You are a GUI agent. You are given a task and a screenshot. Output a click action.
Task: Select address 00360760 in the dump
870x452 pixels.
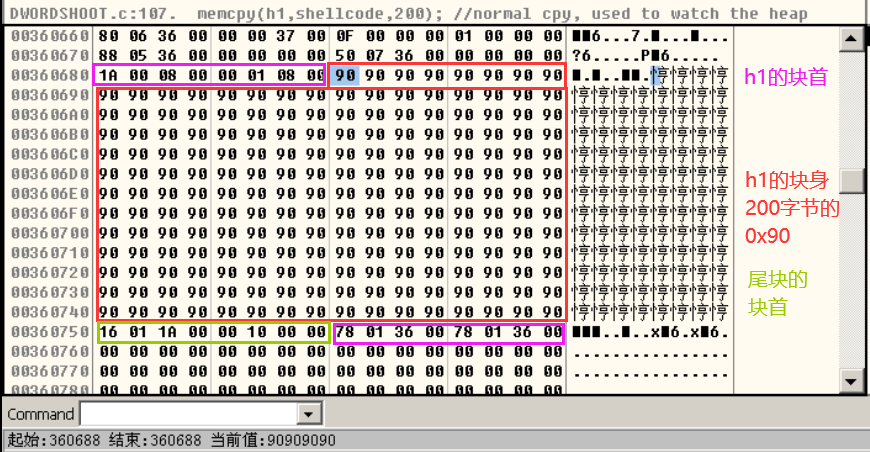point(50,352)
